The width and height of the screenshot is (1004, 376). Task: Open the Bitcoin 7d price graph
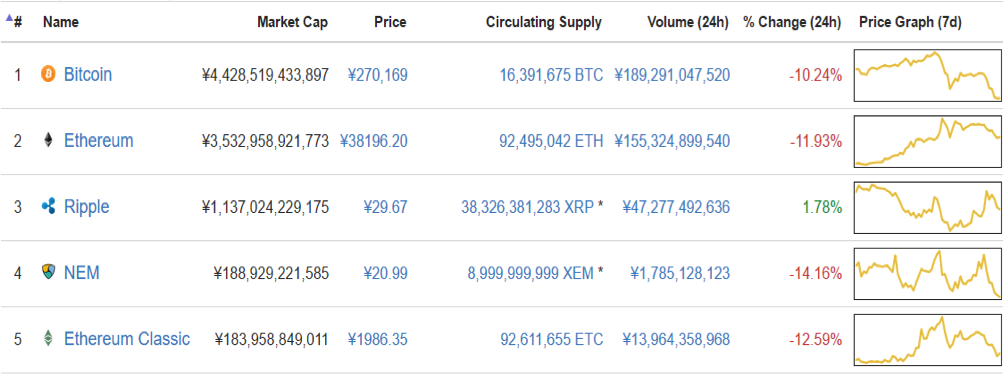tap(928, 75)
